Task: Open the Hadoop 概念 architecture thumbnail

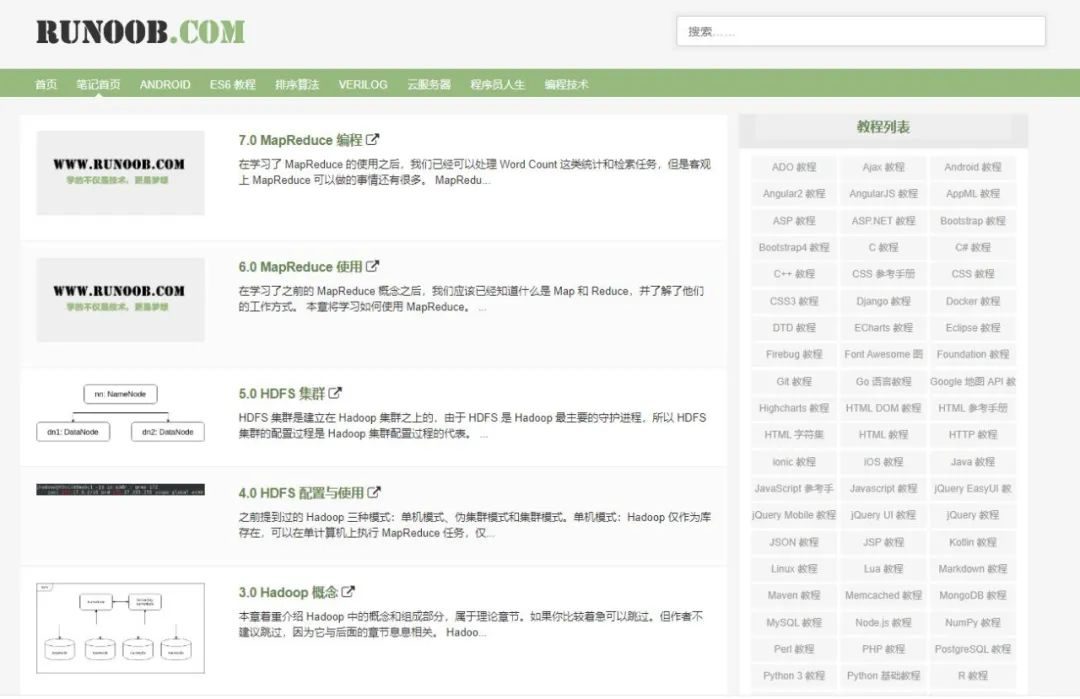Action: pyautogui.click(x=120, y=628)
